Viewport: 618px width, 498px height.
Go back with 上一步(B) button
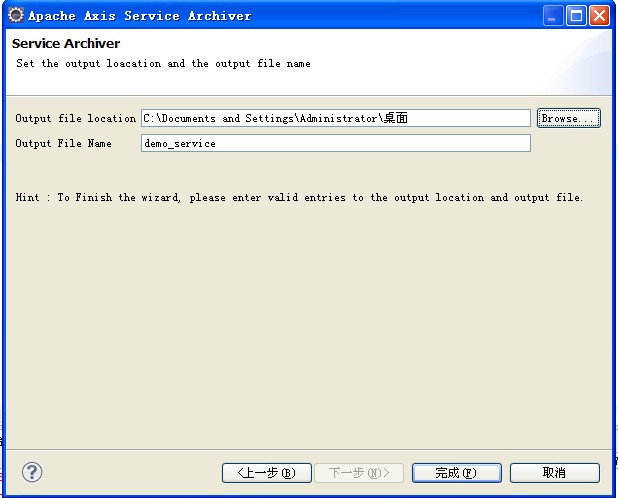267,472
